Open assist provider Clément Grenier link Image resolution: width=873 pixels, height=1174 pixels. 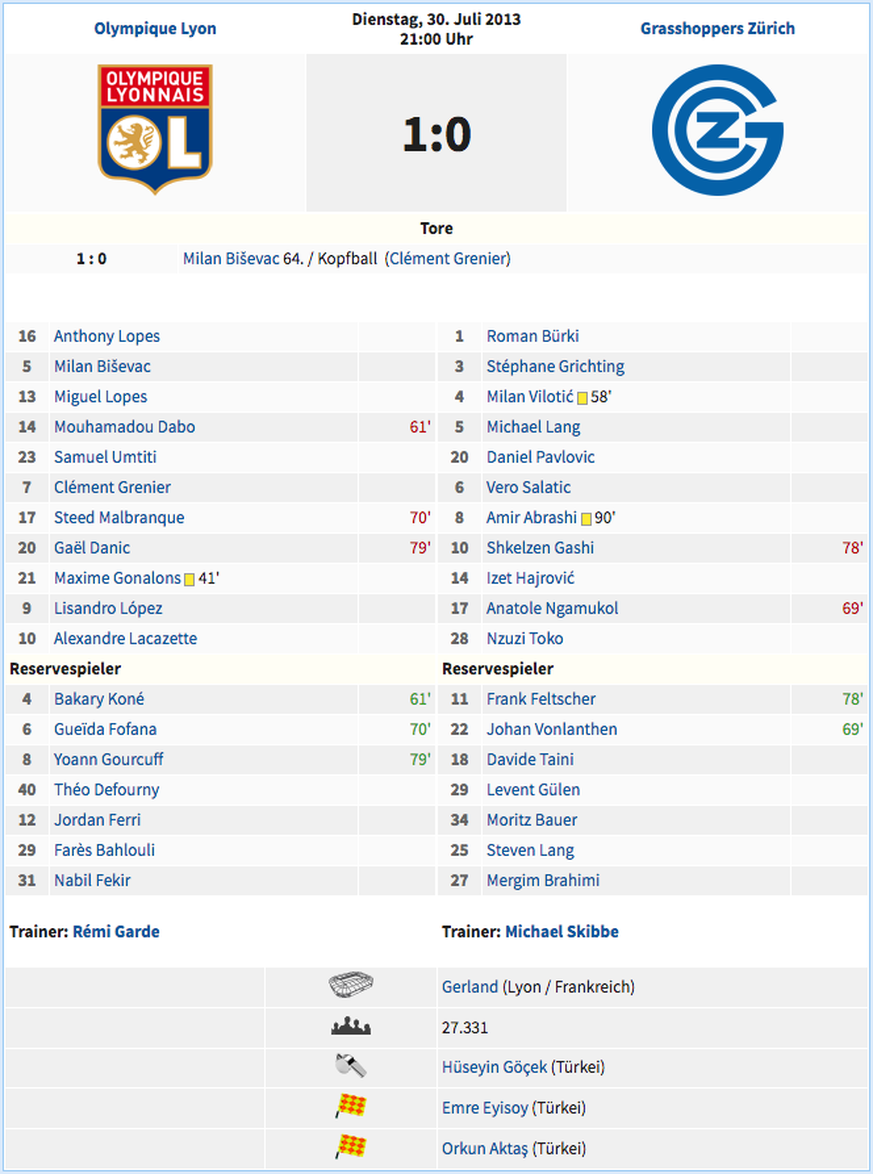pos(448,258)
